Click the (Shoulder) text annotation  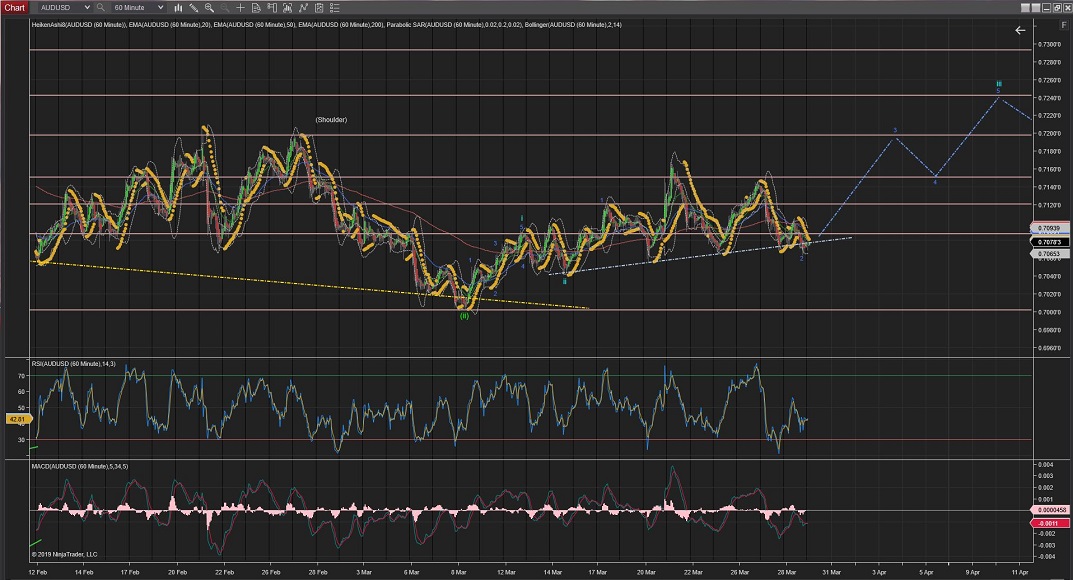point(331,120)
